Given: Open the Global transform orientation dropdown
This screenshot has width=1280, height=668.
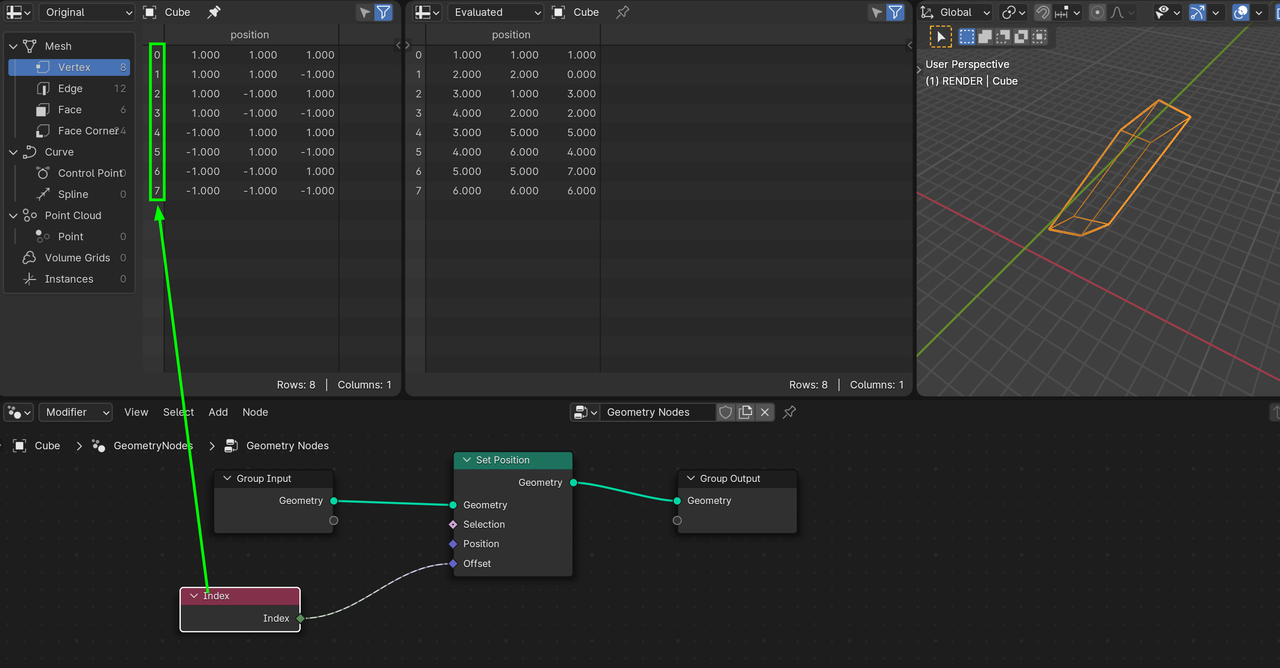Looking at the screenshot, I should [x=955, y=12].
